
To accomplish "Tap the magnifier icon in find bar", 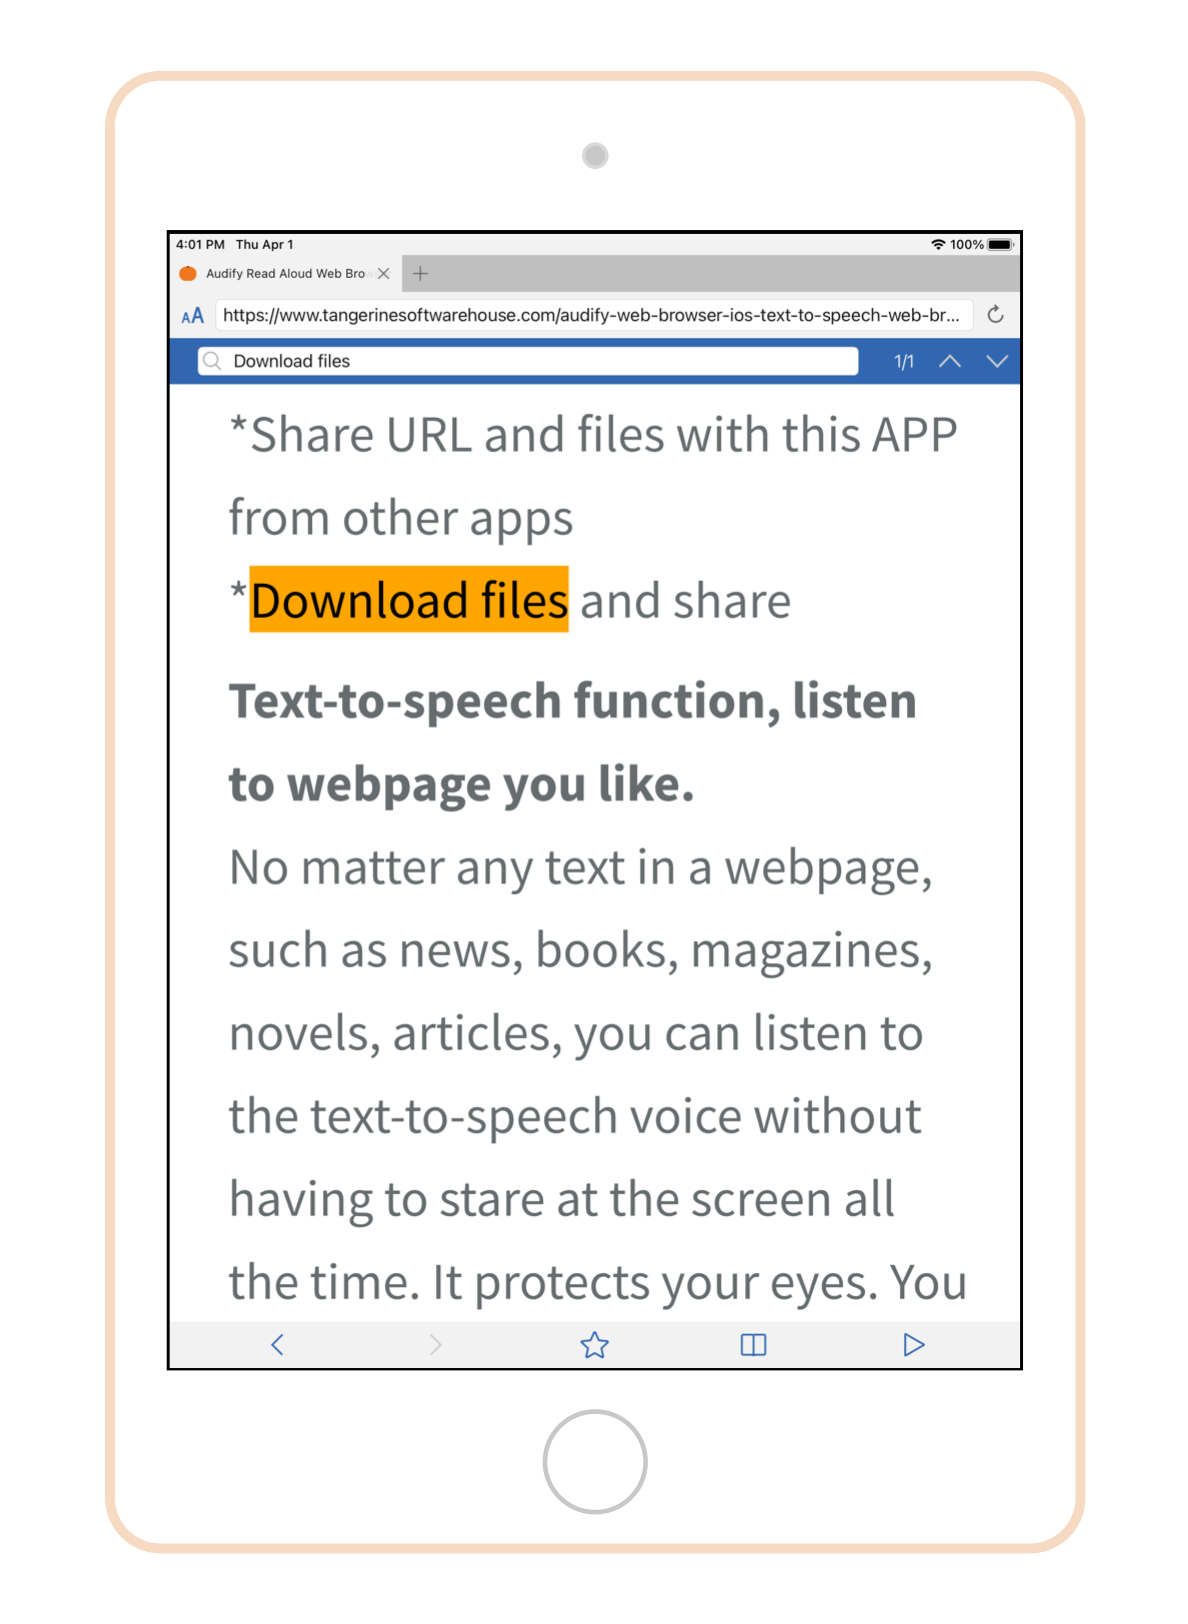I will coord(212,361).
